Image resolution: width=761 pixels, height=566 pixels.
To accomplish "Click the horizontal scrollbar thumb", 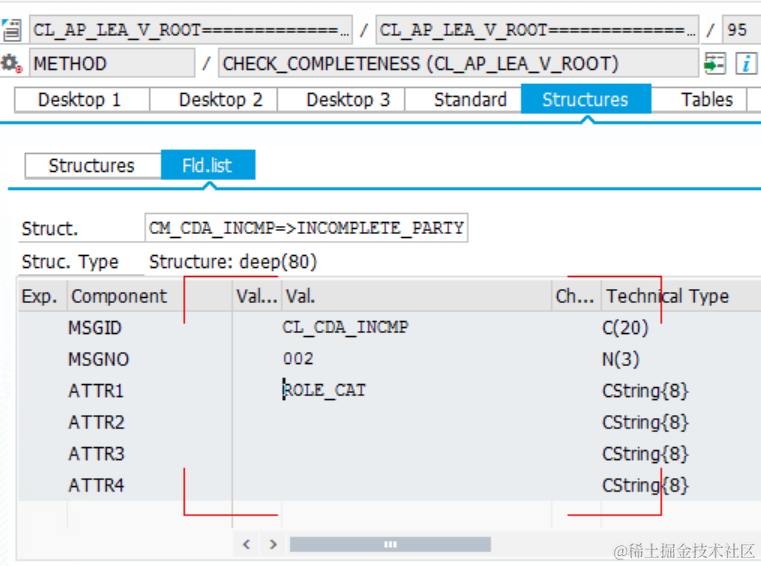I will 390,544.
